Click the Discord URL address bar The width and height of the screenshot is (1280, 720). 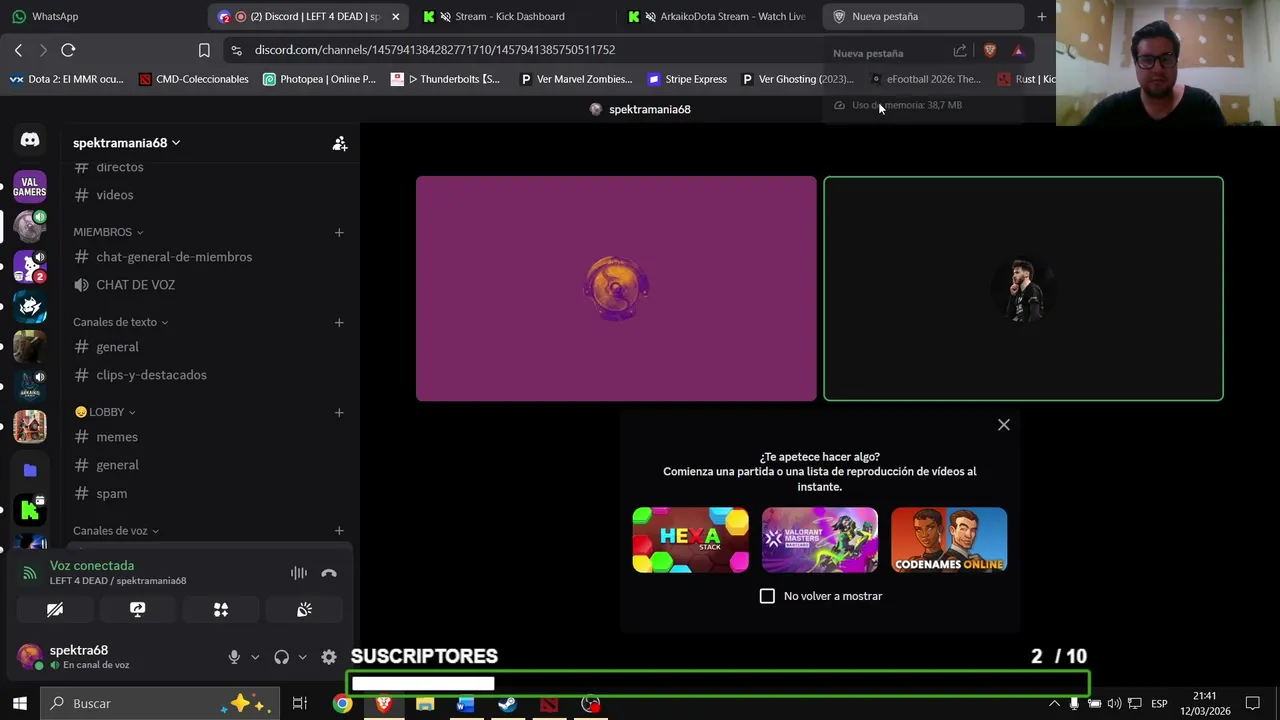[x=435, y=50]
